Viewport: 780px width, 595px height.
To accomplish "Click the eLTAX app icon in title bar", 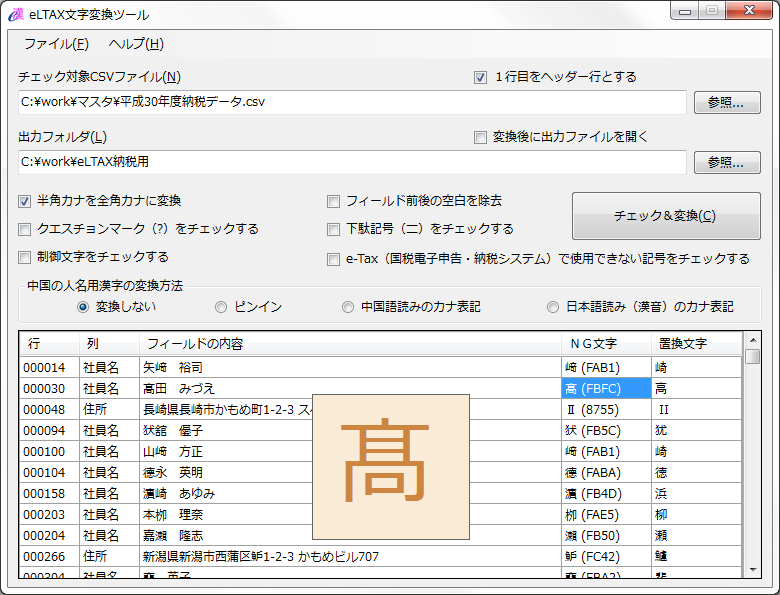I will coord(16,14).
